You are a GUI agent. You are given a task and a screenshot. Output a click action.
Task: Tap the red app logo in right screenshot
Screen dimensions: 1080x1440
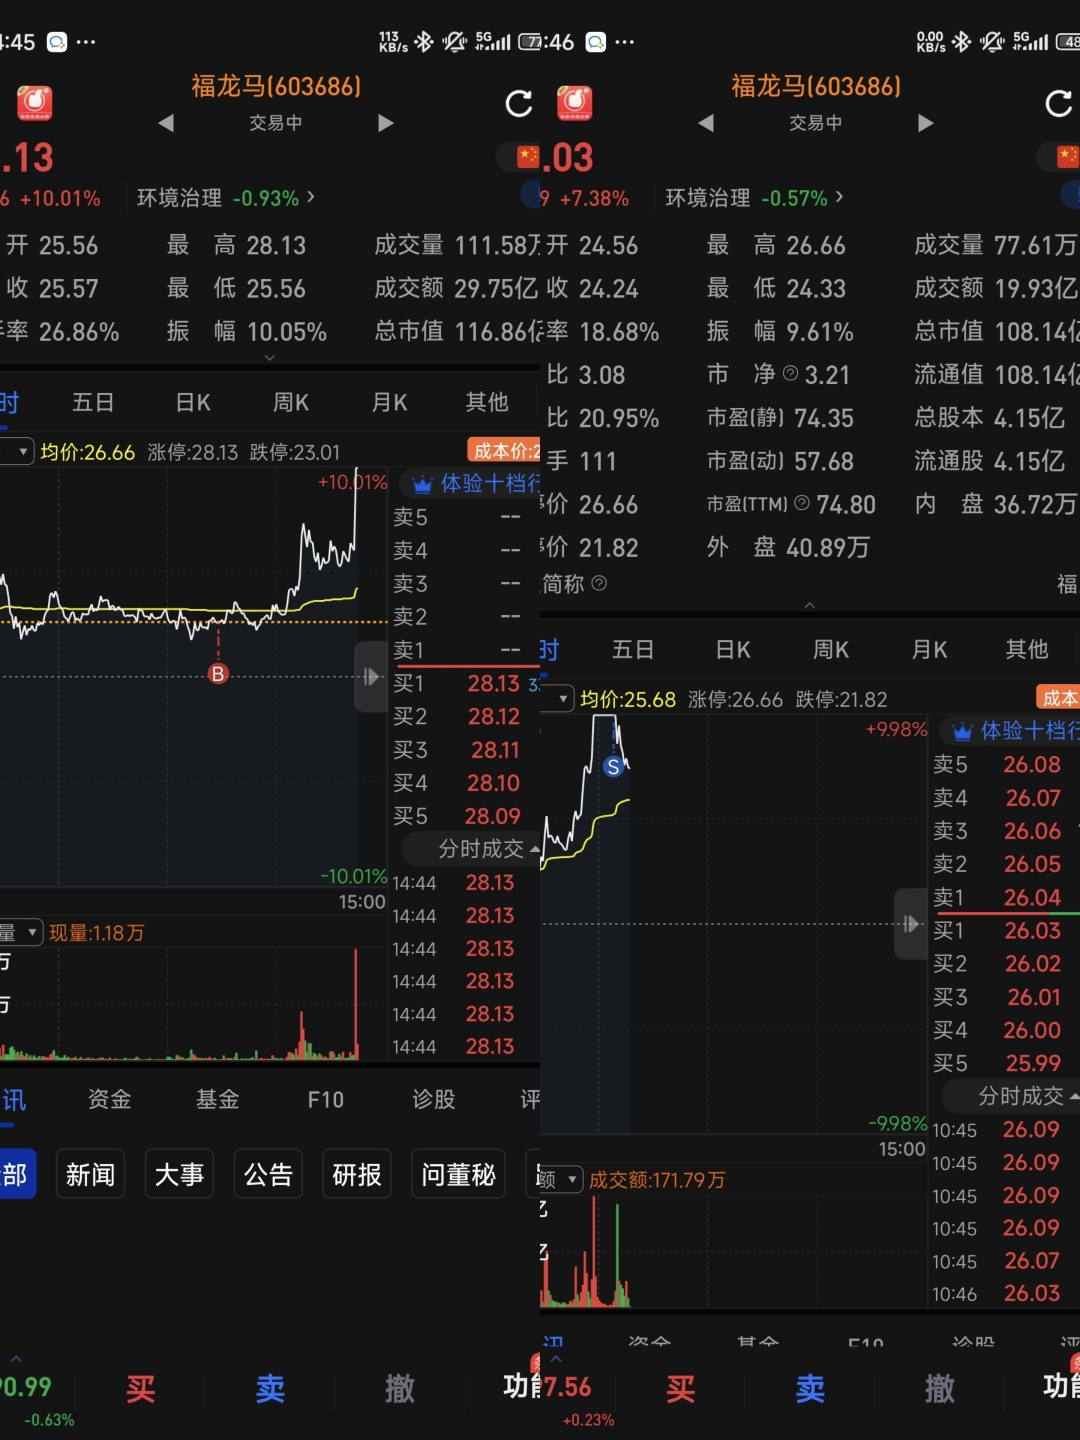574,103
